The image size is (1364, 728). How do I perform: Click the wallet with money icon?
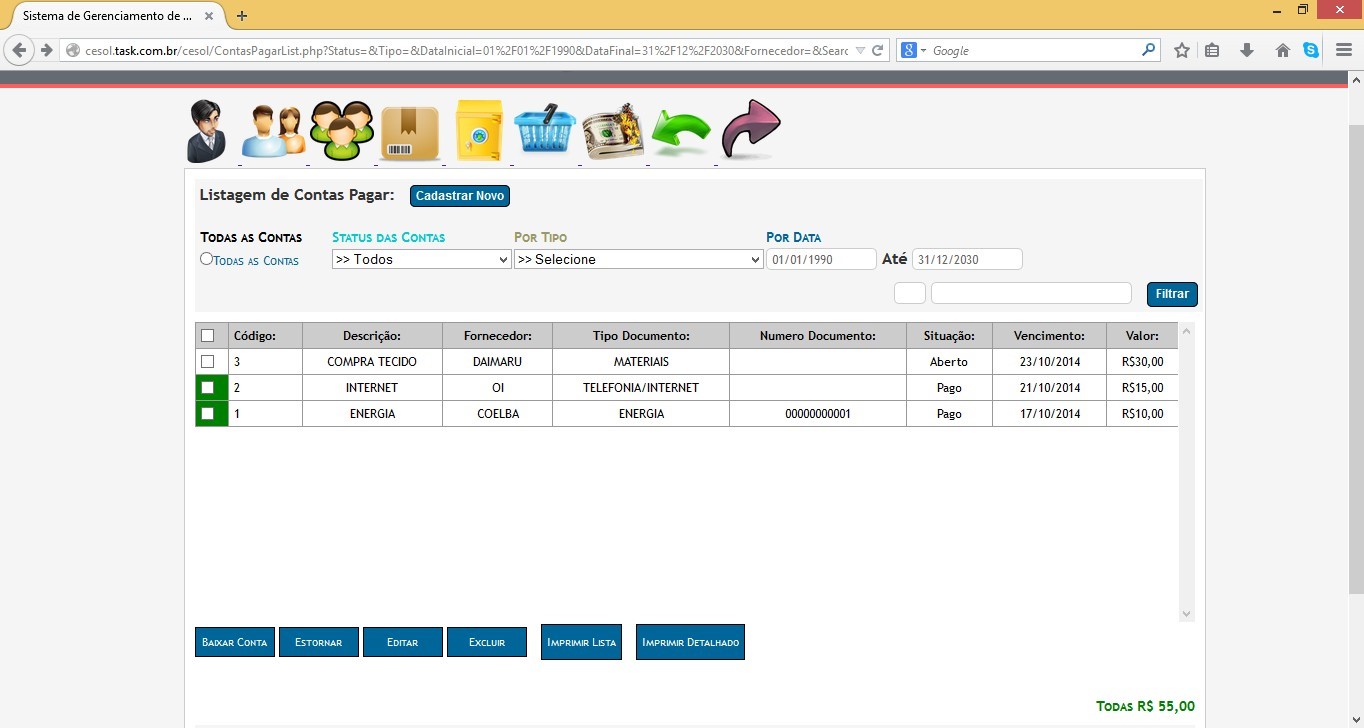pyautogui.click(x=613, y=131)
